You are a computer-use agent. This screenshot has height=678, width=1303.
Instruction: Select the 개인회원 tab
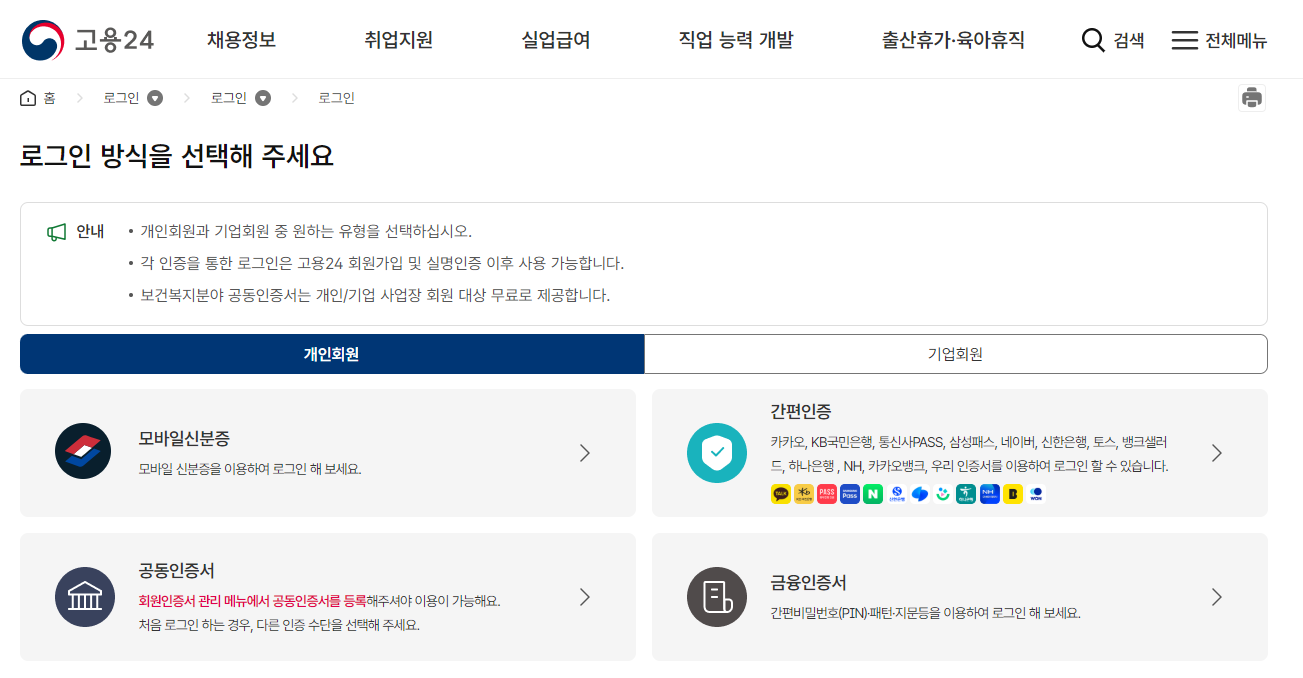click(x=330, y=354)
